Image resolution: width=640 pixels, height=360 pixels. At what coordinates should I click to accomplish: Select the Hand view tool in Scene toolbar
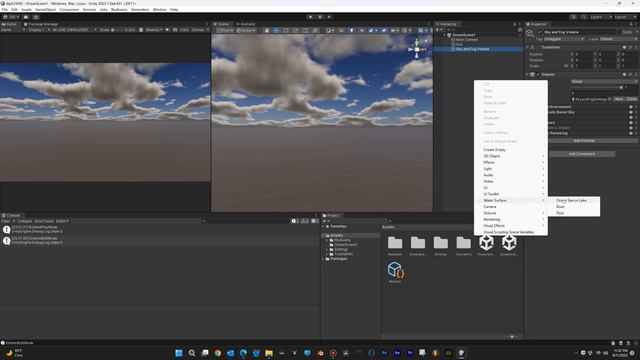pyautogui.click(x=267, y=30)
